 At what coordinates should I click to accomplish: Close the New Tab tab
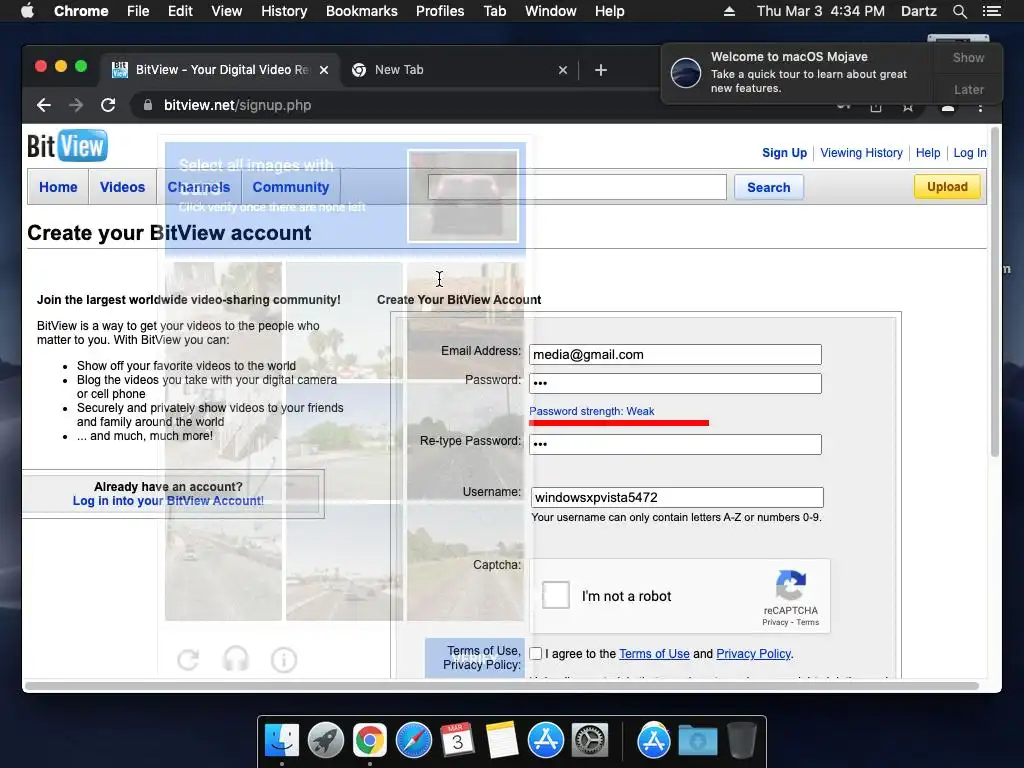coord(563,70)
